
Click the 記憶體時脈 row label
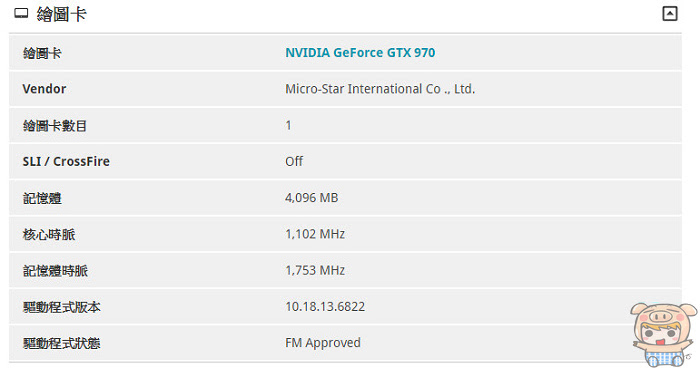click(x=55, y=271)
